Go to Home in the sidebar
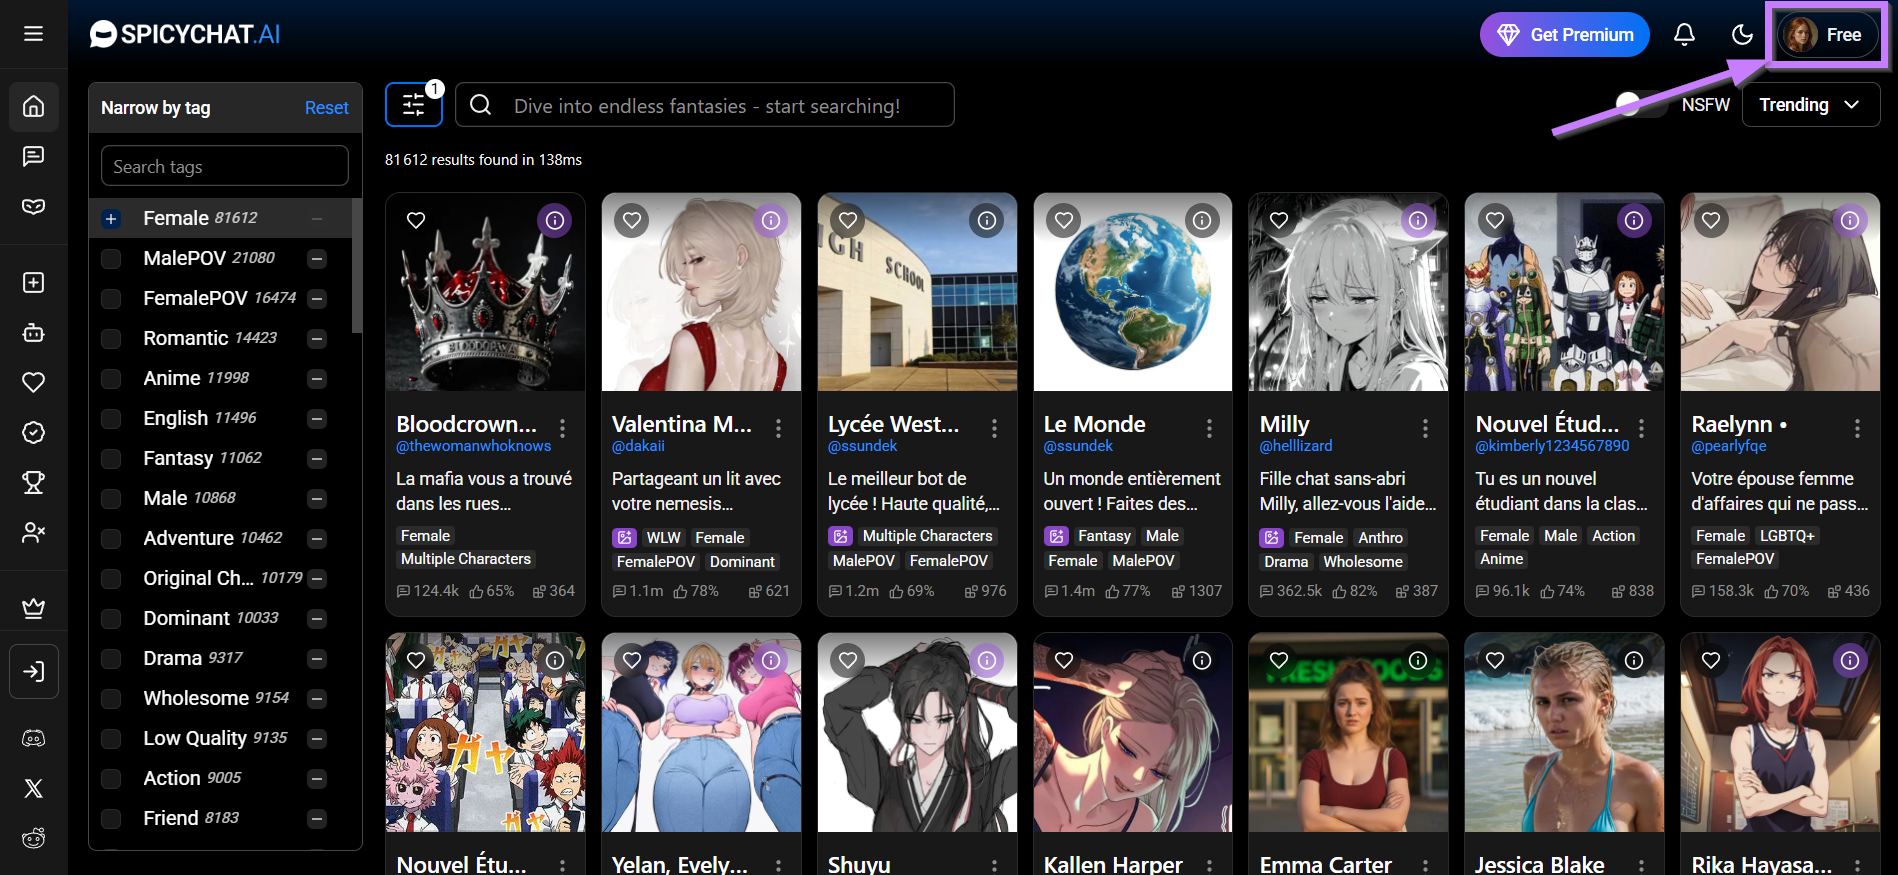 click(33, 106)
